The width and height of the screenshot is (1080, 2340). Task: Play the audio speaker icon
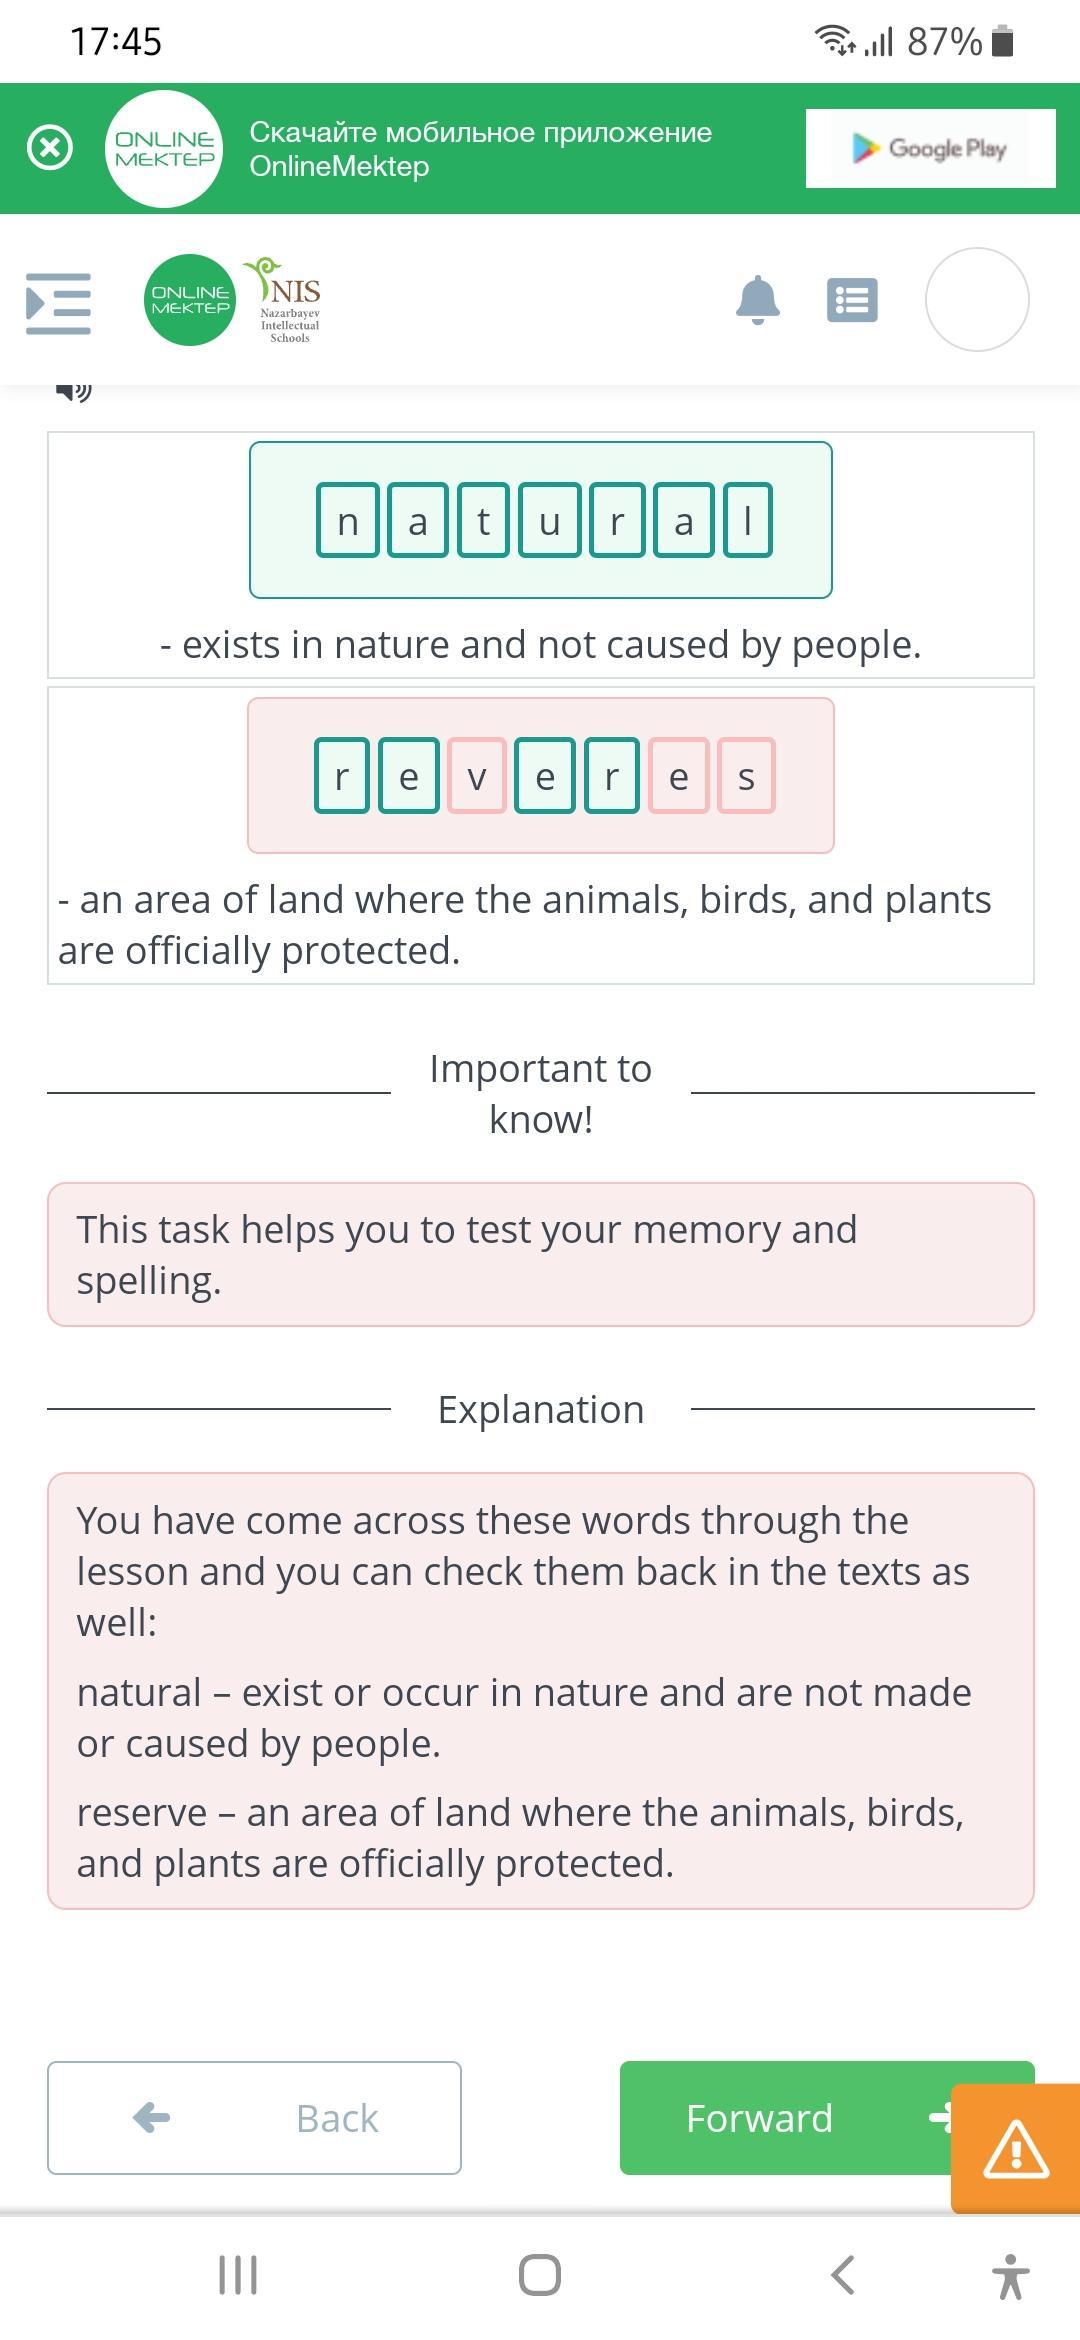pyautogui.click(x=73, y=390)
